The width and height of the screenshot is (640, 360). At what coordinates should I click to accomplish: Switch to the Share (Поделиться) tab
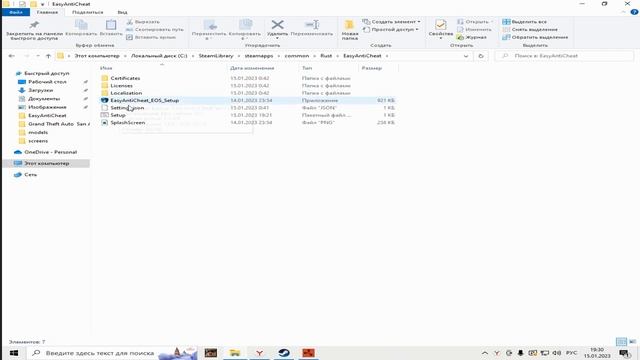pos(87,12)
